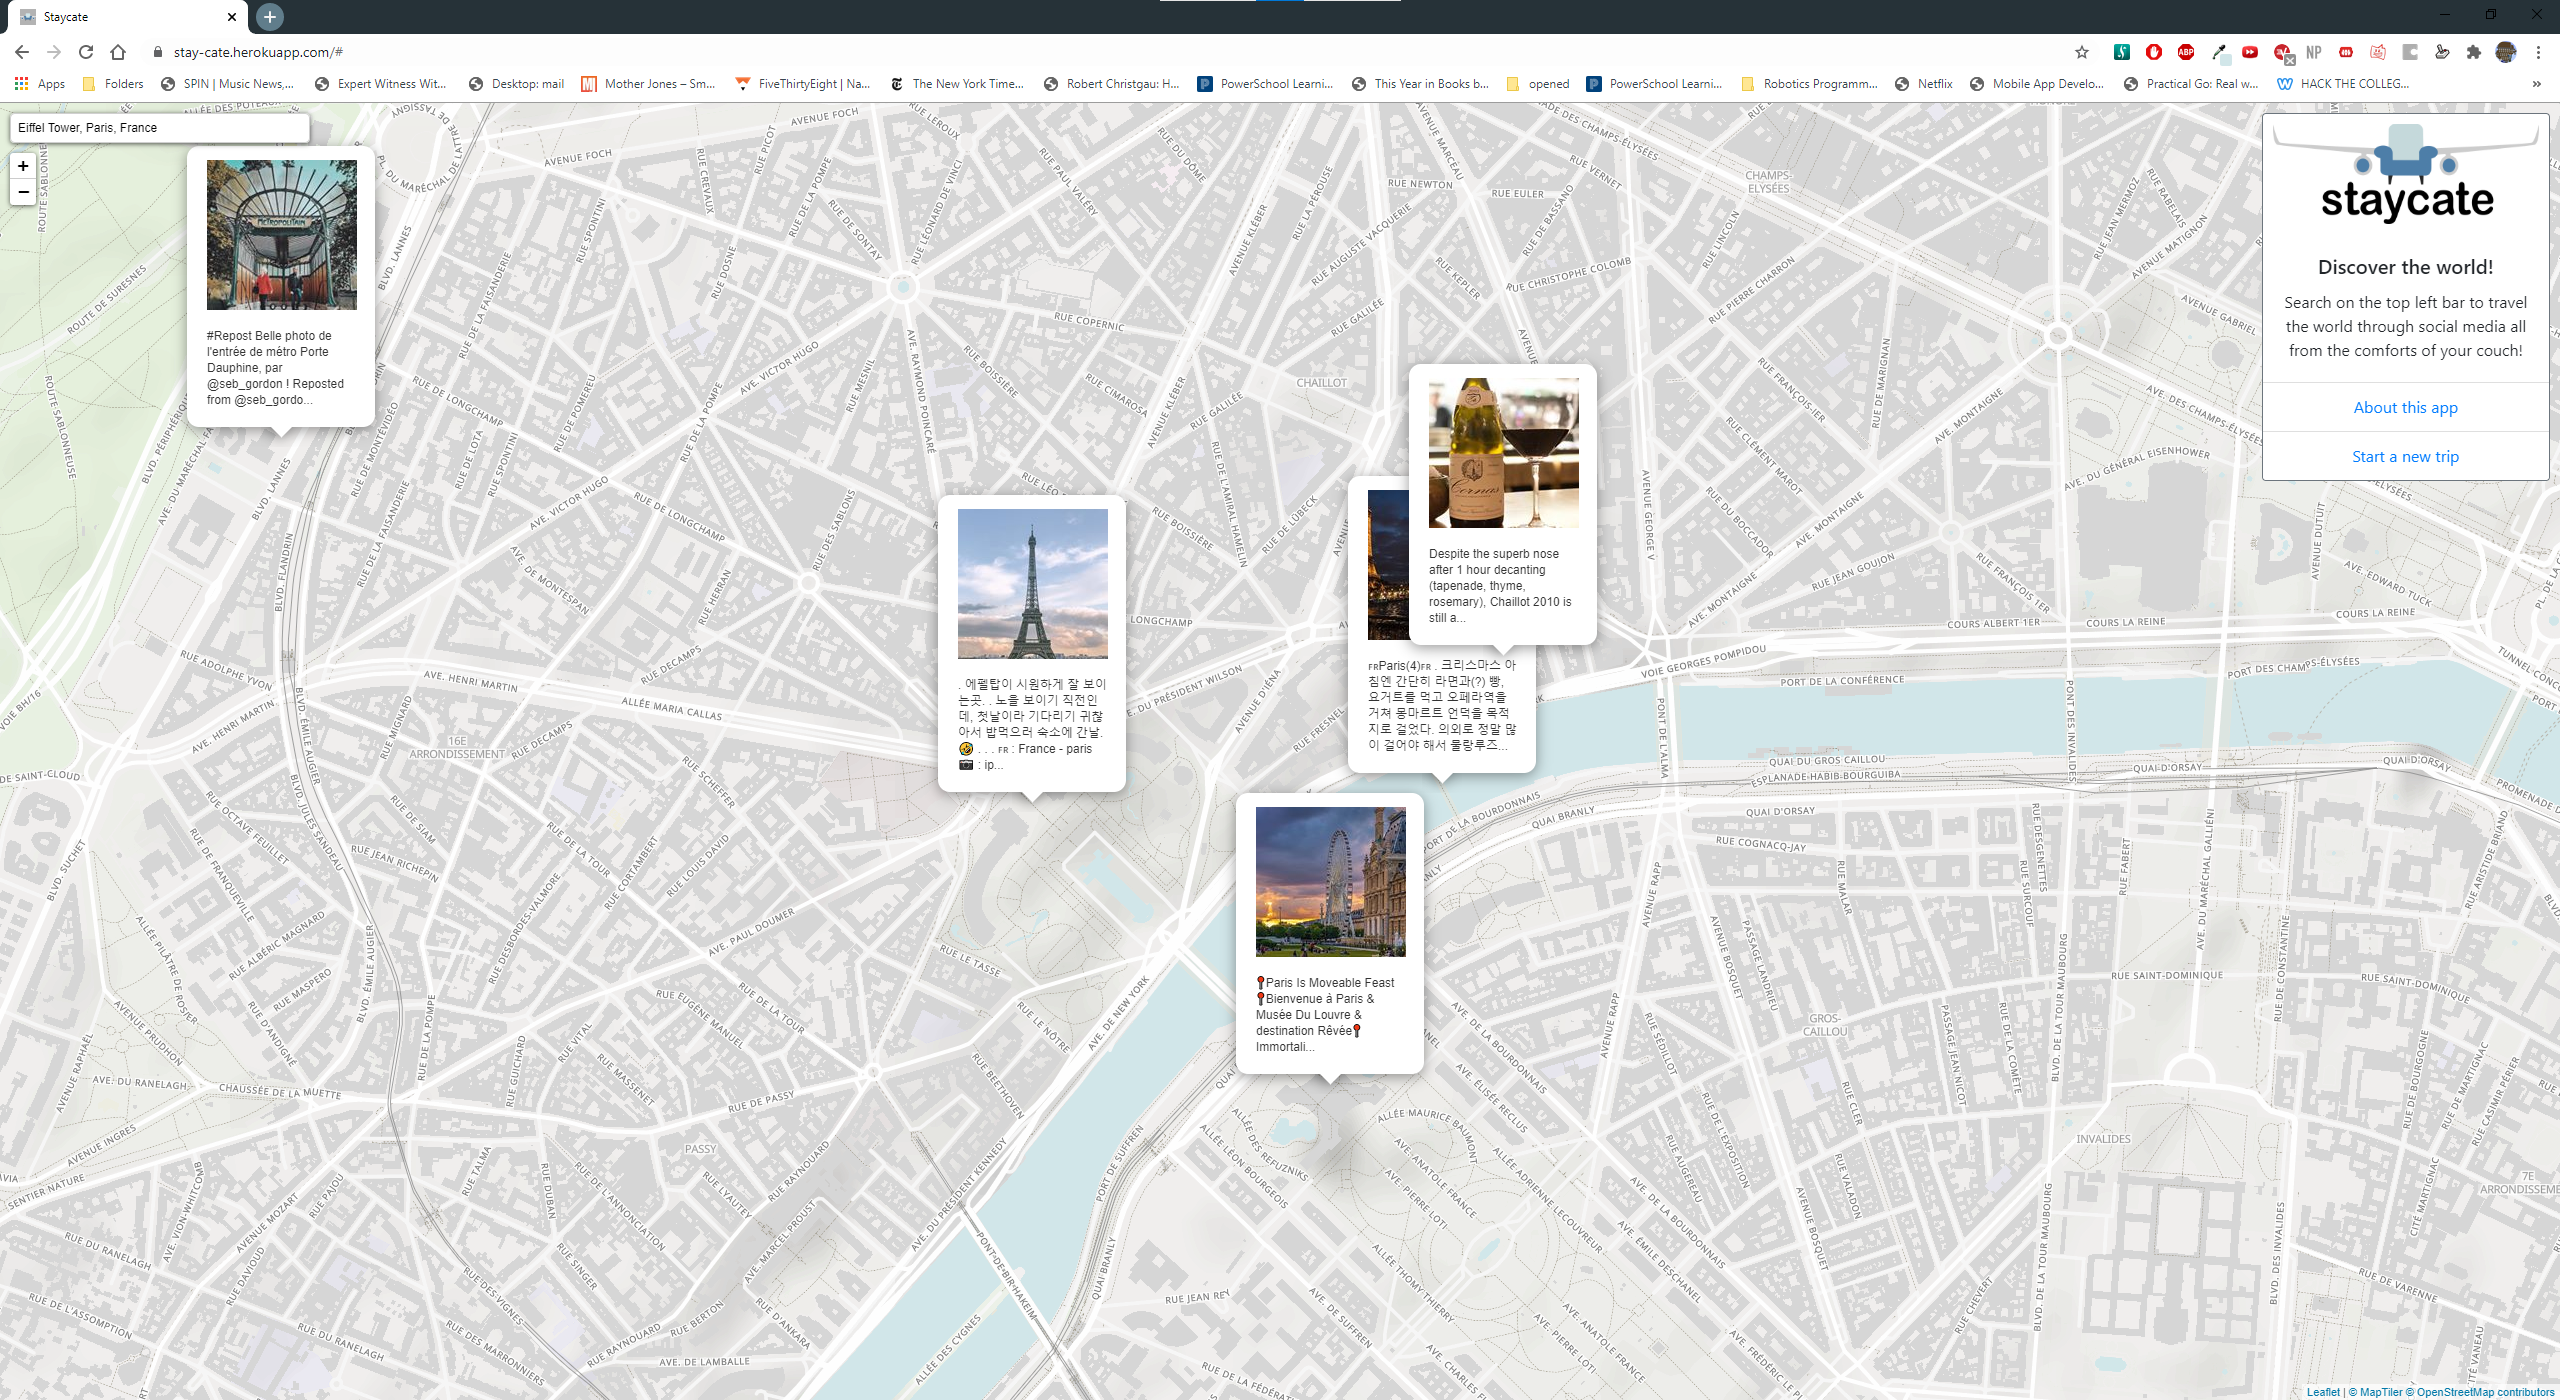
Task: Click the AdBlock Plus extension icon
Action: [2186, 52]
